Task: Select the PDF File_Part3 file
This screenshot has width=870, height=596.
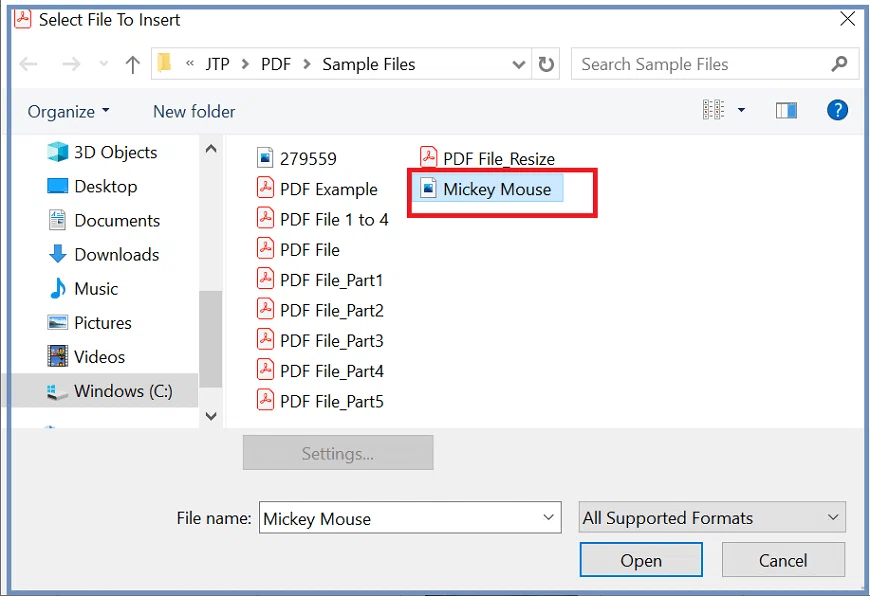Action: click(x=320, y=341)
